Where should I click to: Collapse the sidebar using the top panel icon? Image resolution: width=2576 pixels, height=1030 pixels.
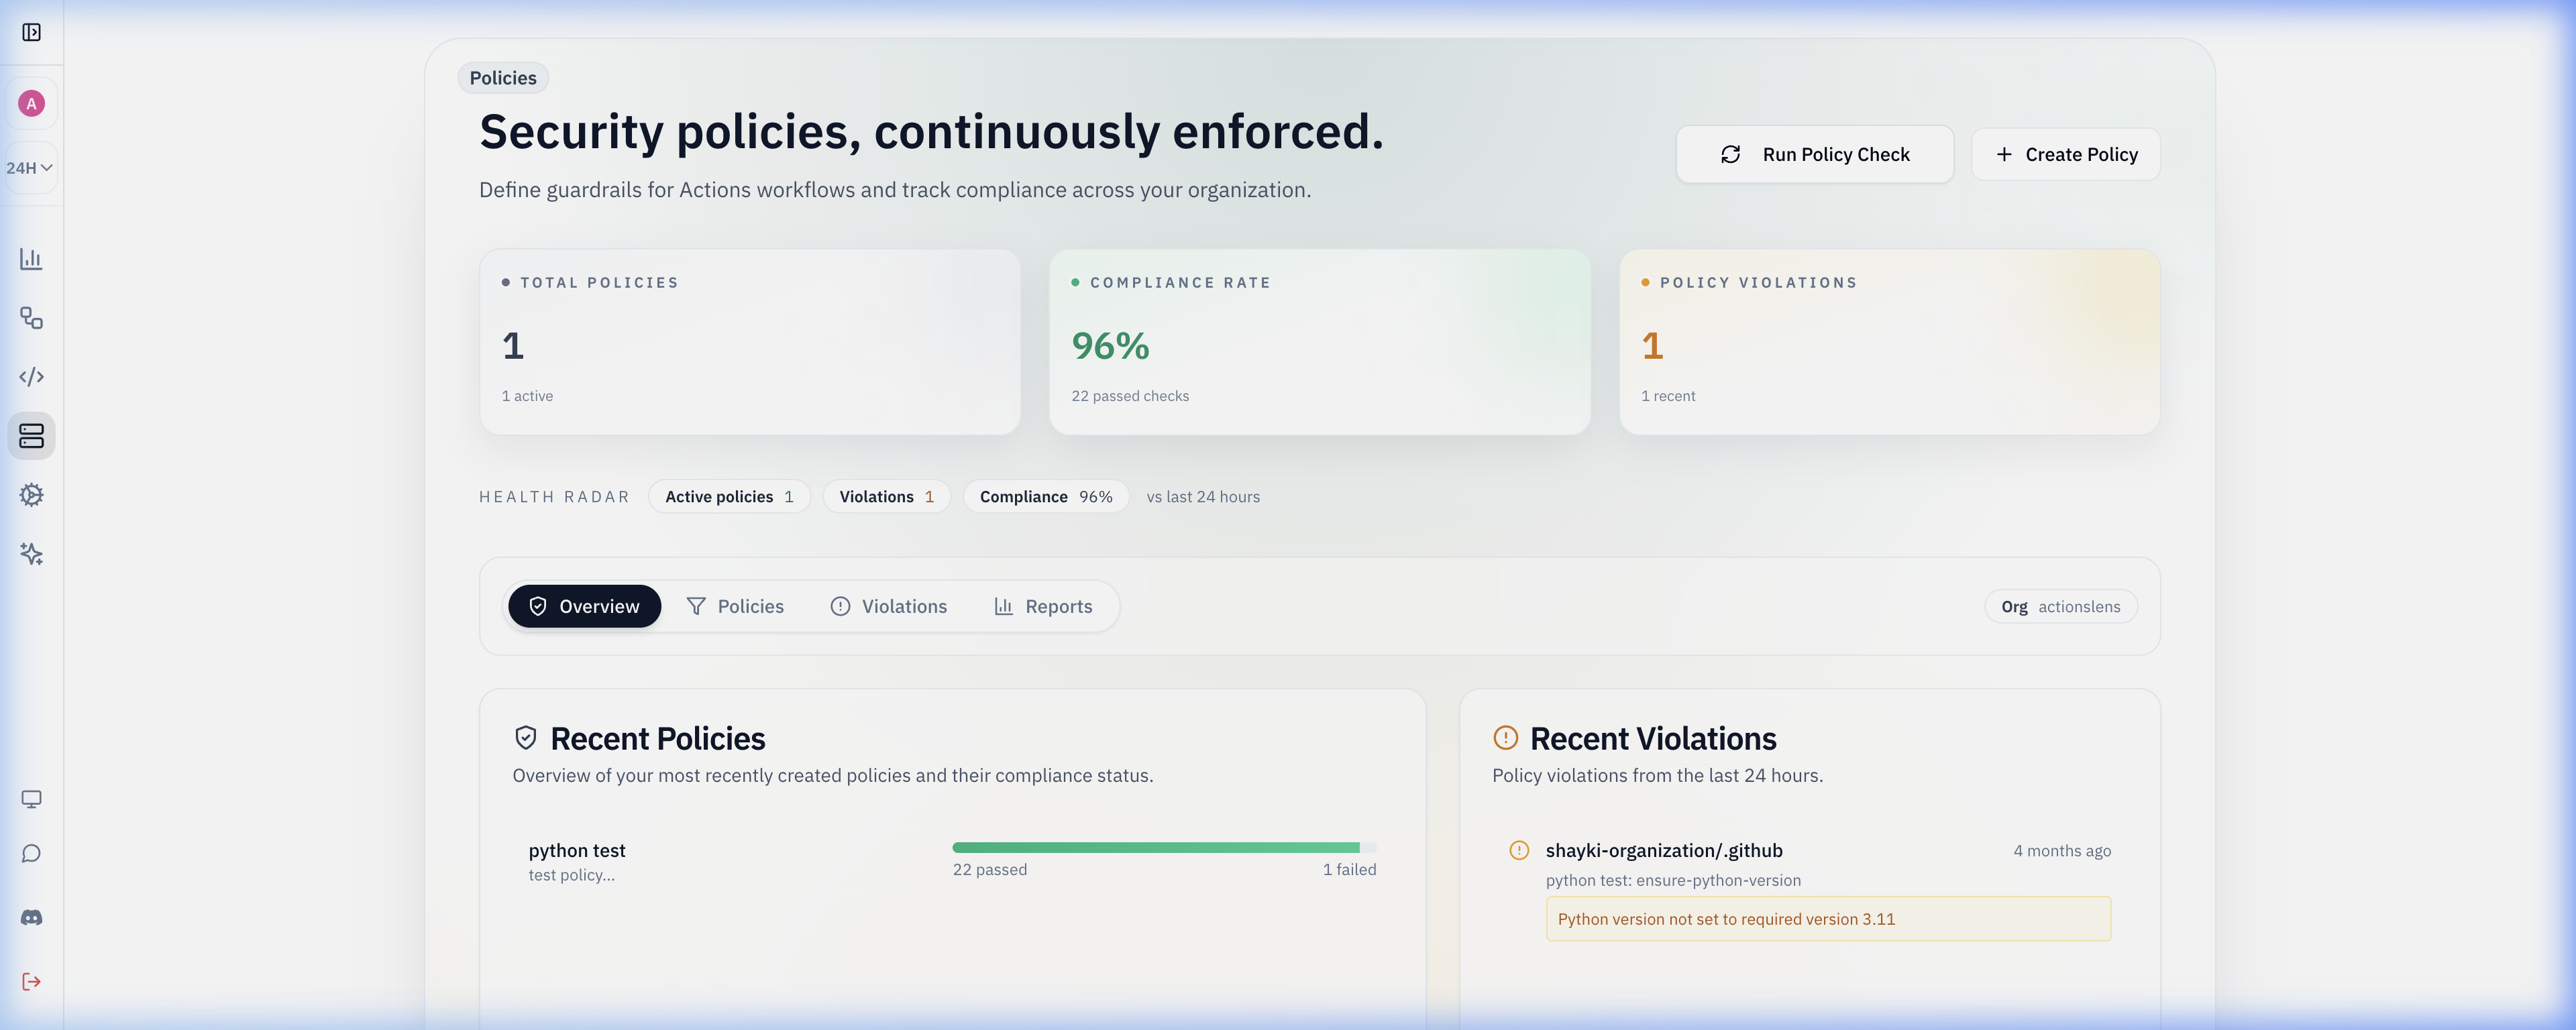coord(32,32)
